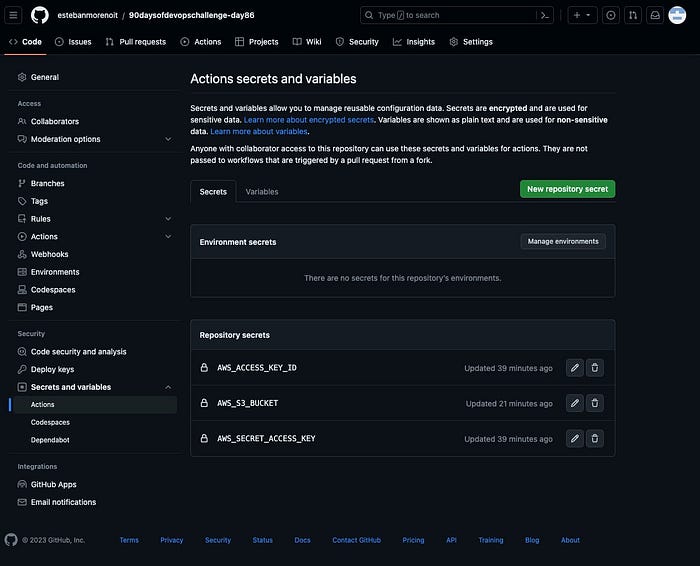Open the issues icon in the header
The image size is (700, 566).
tap(610, 15)
